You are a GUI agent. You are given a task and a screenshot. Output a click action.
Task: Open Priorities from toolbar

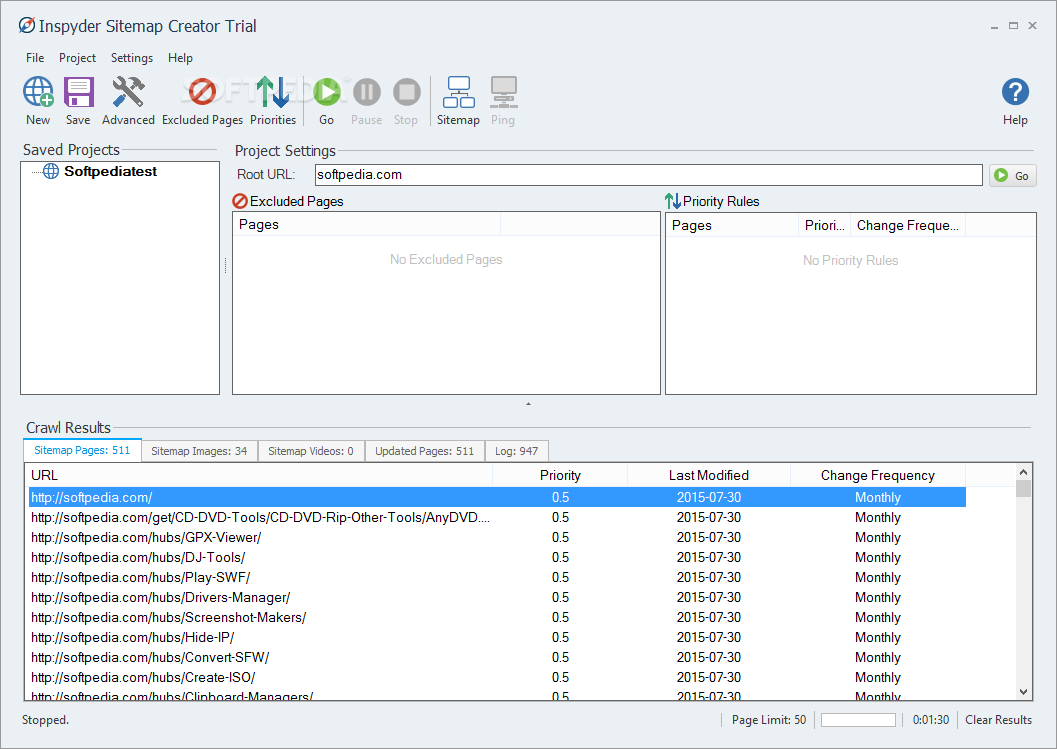273,100
